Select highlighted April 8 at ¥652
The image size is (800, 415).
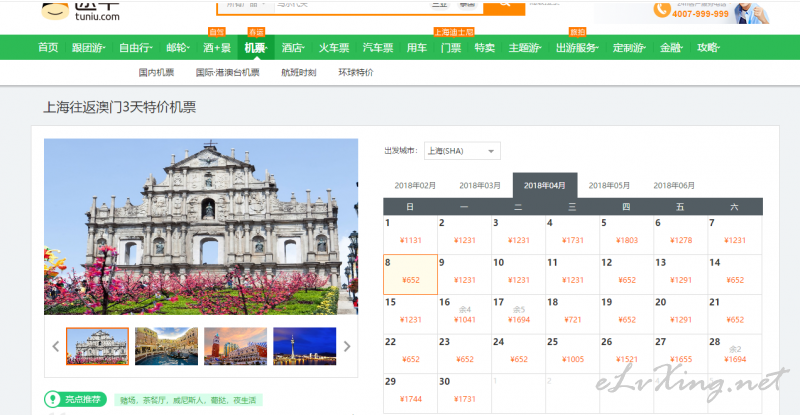[x=410, y=275]
